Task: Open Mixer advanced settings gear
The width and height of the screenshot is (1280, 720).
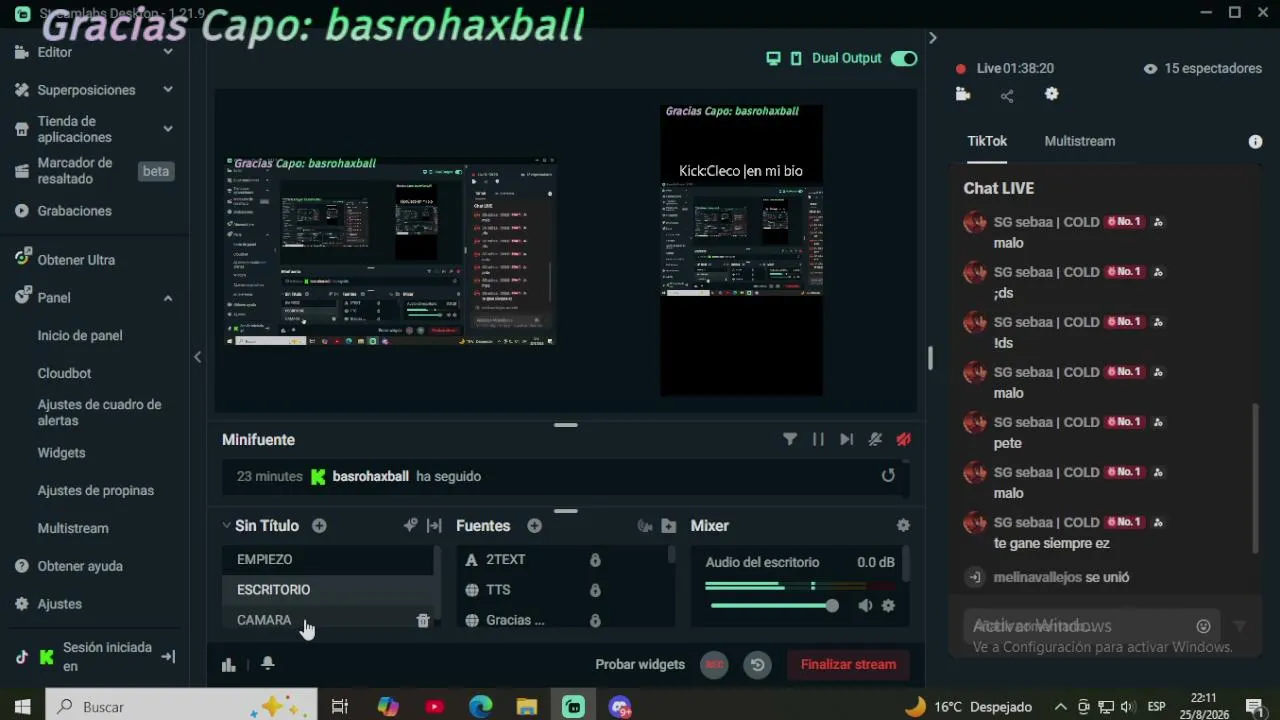Action: (903, 526)
